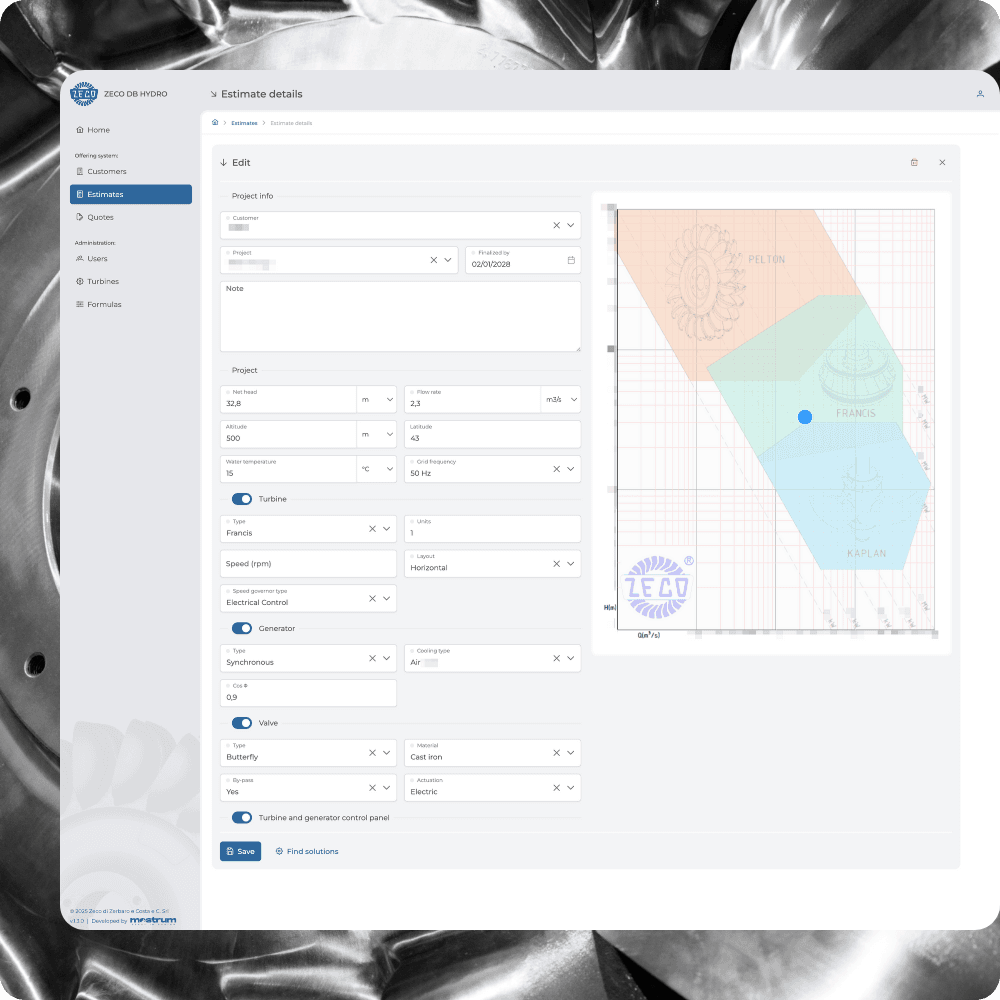Click inside the Note text area
The image size is (1000, 1000).
click(400, 315)
